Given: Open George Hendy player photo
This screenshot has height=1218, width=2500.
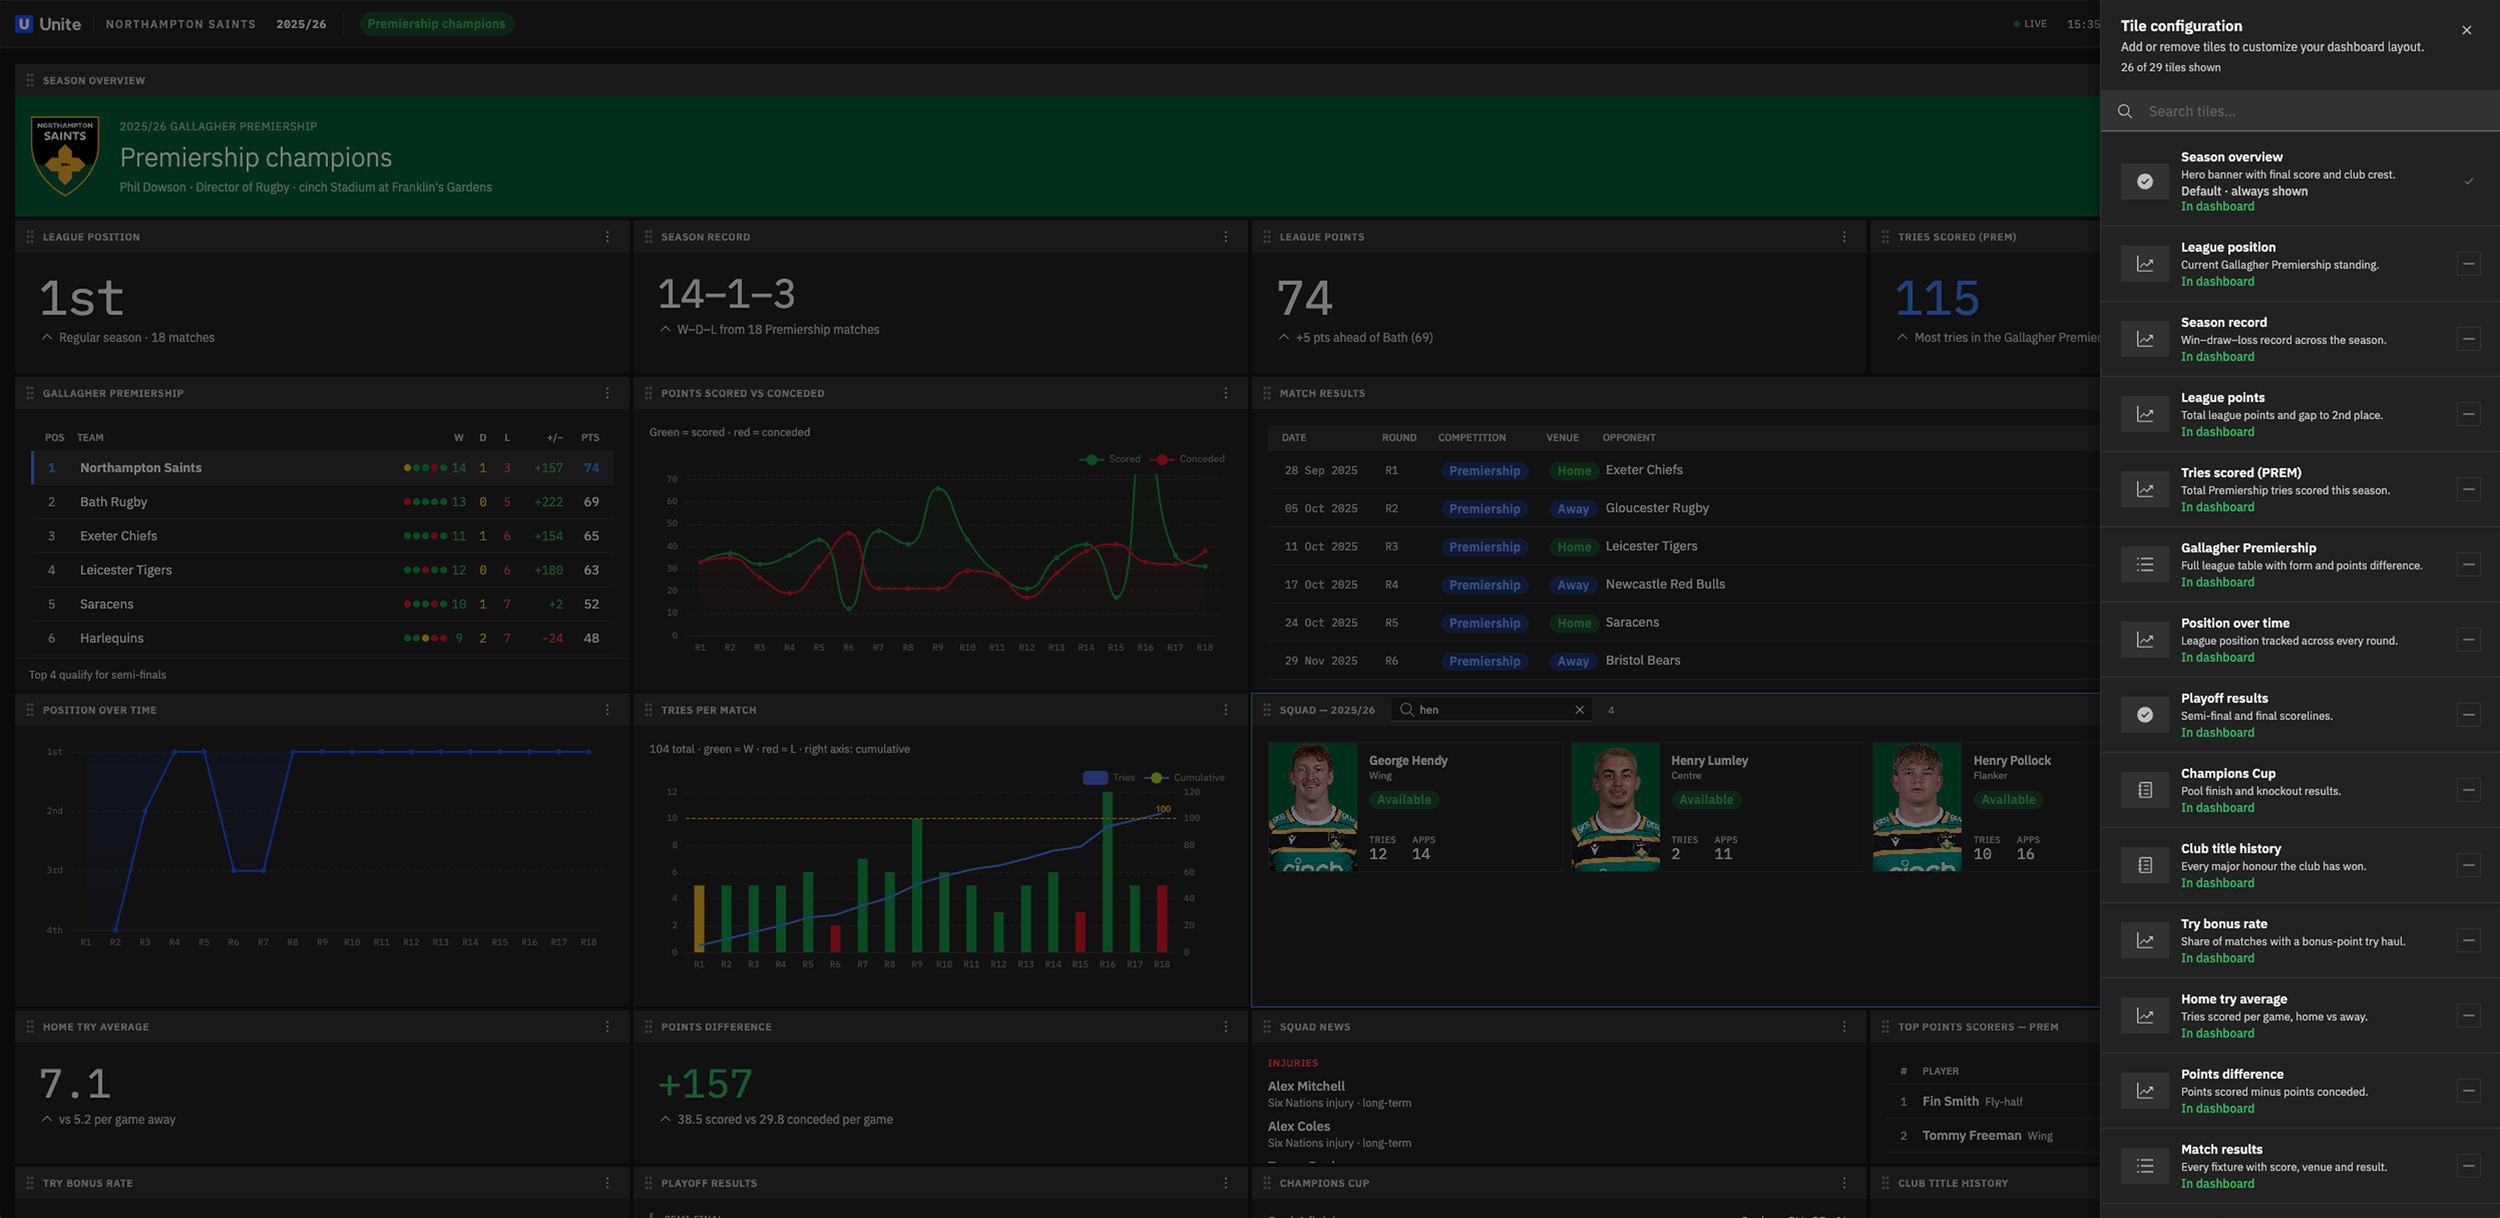Looking at the screenshot, I should pyautogui.click(x=1312, y=806).
